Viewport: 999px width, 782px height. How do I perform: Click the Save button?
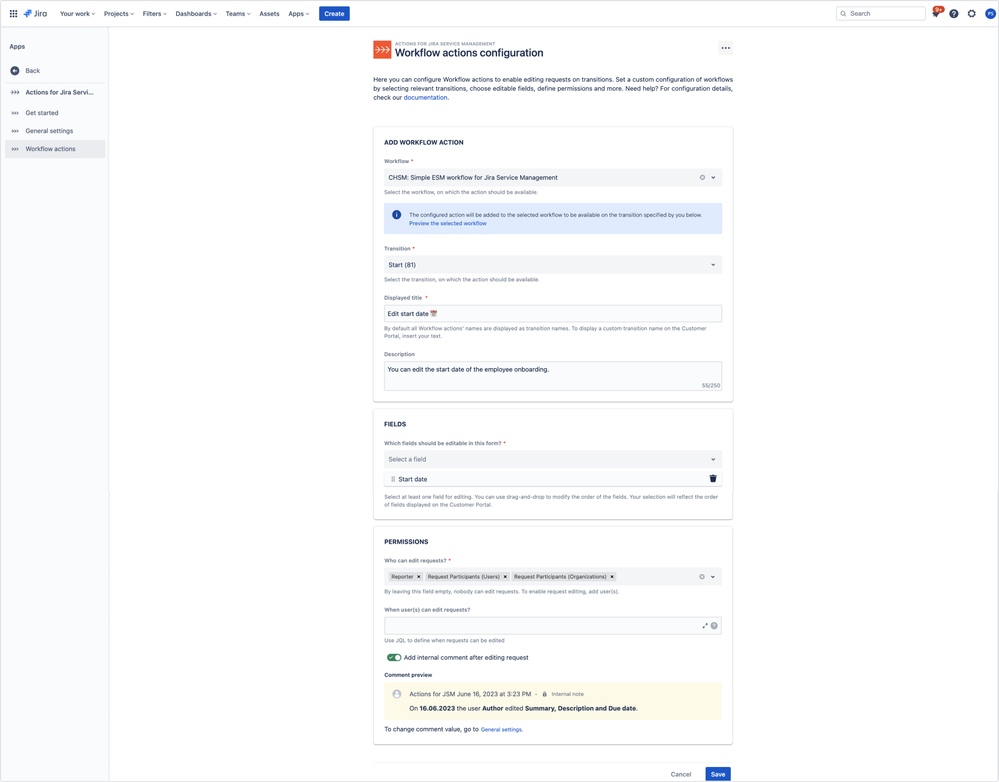pos(718,774)
